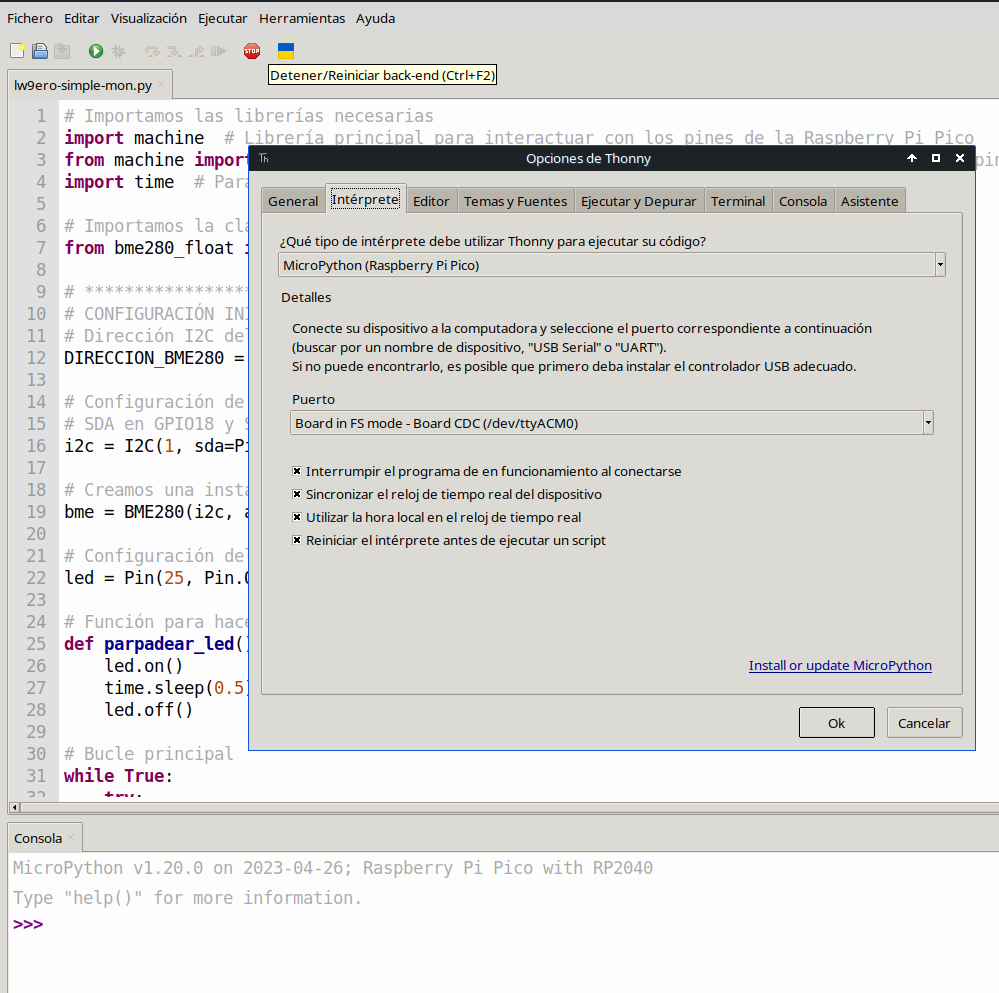Click the 'MicroPython v1.20.0' console output line

(333, 868)
